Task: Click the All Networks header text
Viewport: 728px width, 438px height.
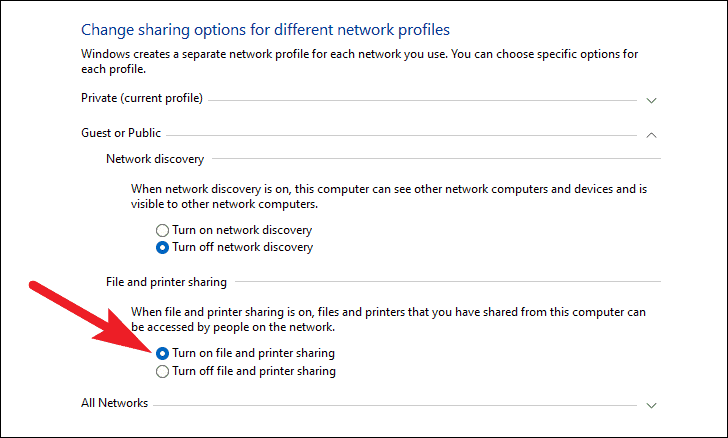Action: [114, 403]
